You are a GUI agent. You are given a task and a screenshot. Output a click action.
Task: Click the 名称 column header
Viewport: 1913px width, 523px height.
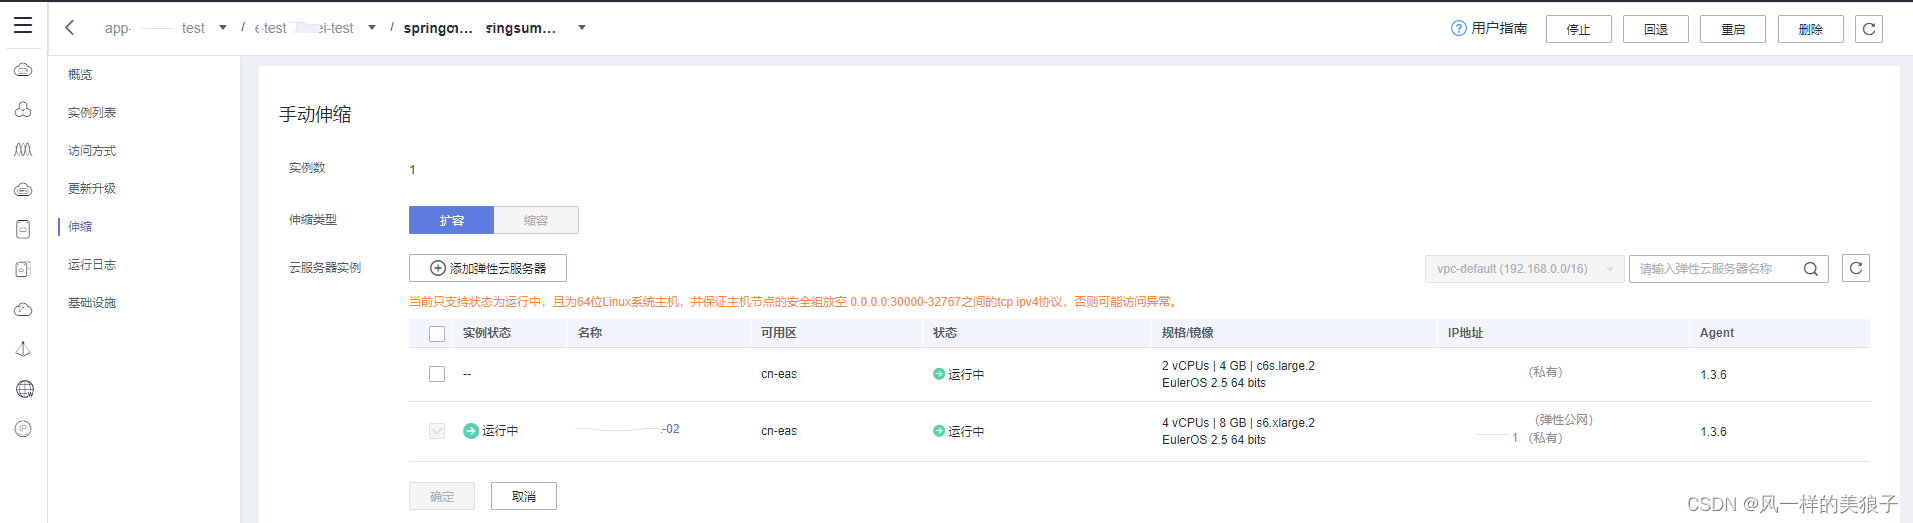(x=590, y=333)
